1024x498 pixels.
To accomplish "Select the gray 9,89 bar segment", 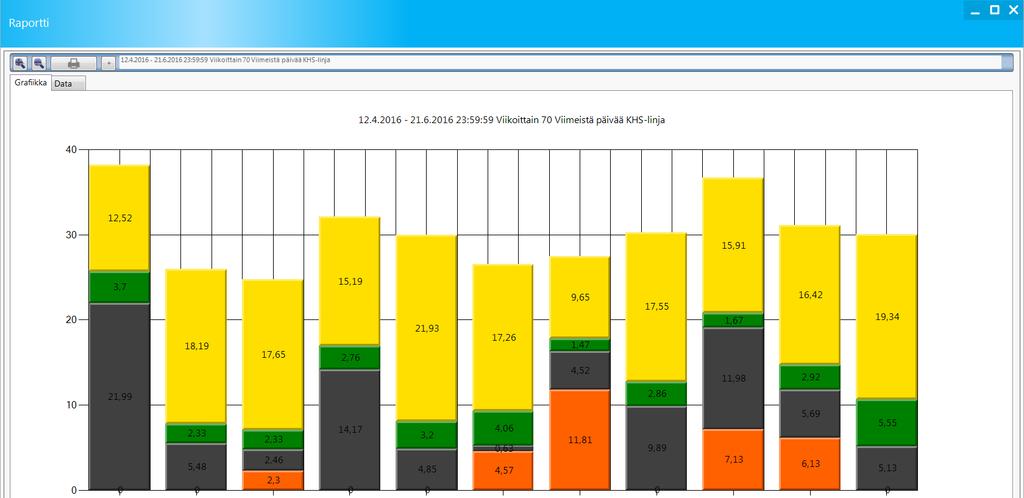I will (x=656, y=448).
